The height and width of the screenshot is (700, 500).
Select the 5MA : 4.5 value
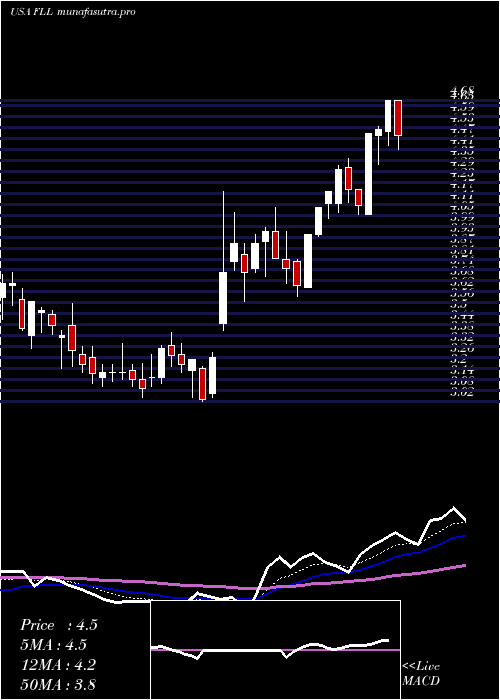pos(54,645)
